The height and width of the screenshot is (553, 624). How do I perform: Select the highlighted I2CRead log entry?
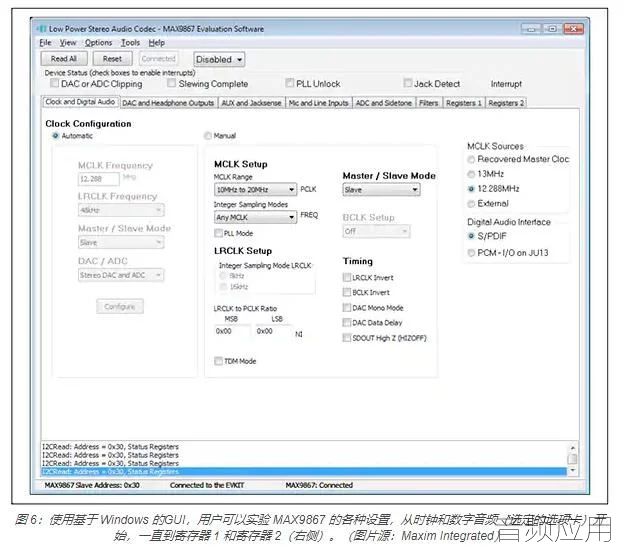pyautogui.click(x=304, y=472)
